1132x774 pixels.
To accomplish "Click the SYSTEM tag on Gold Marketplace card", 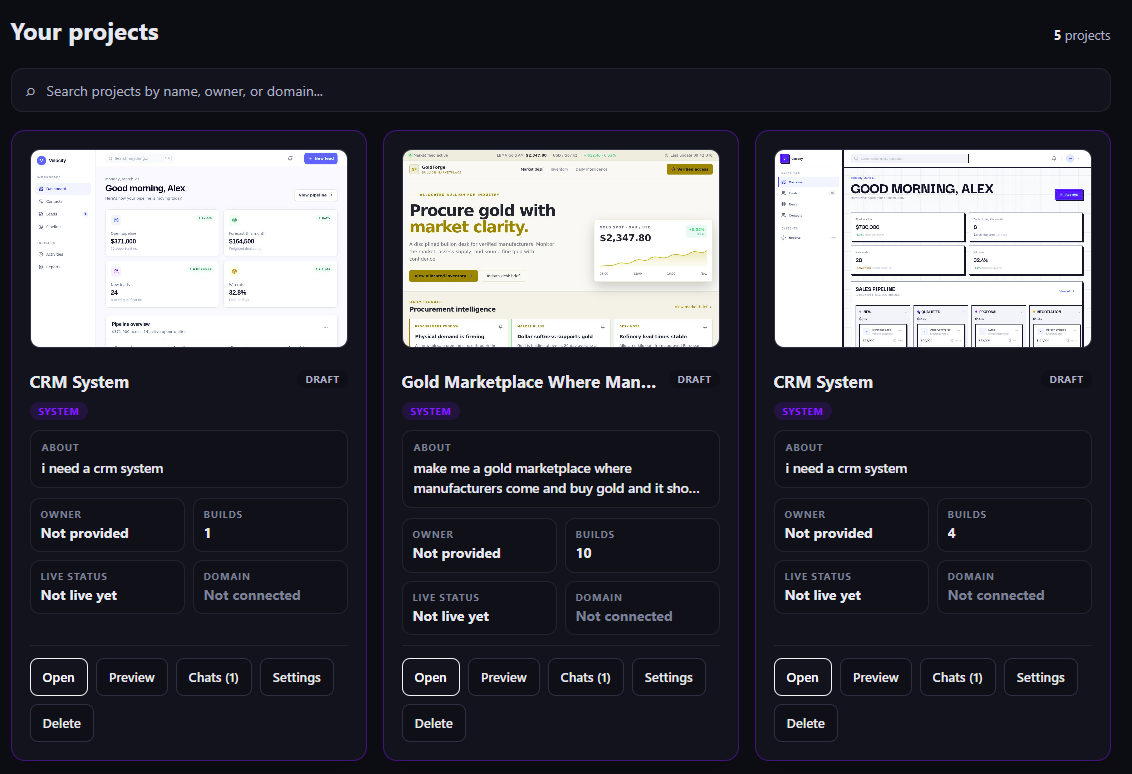I will pos(430,412).
